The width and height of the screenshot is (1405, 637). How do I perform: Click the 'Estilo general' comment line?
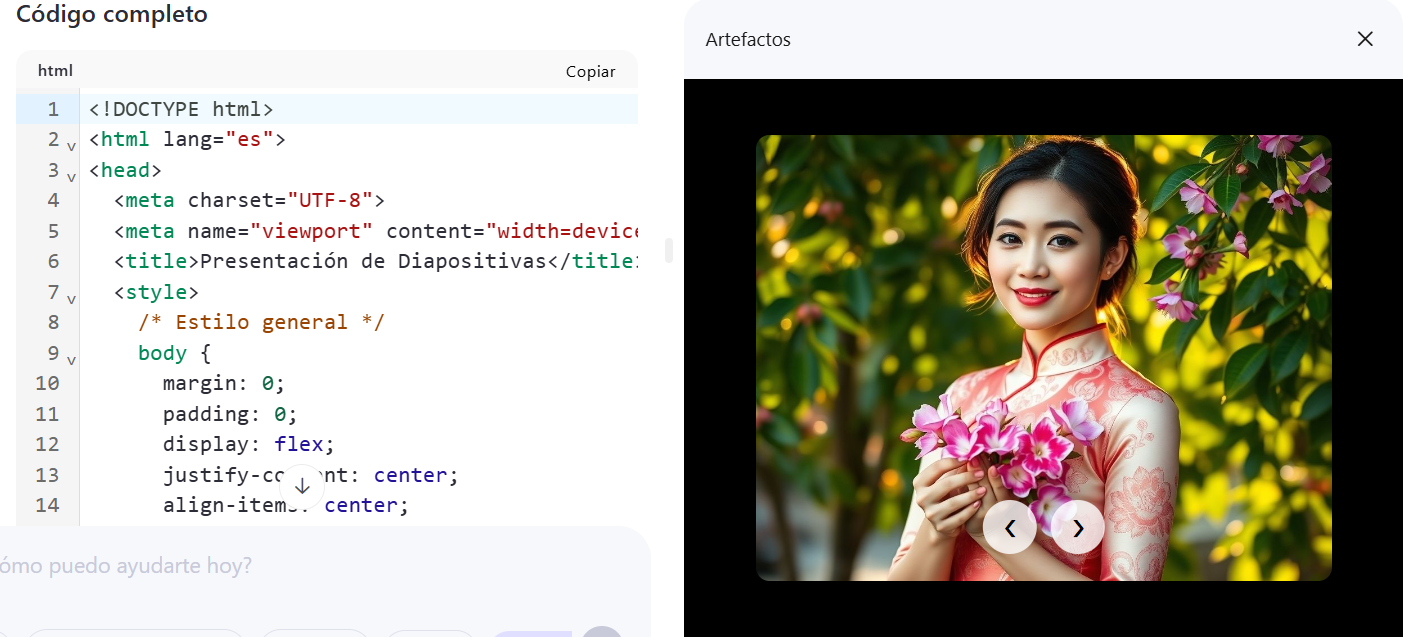point(261,322)
